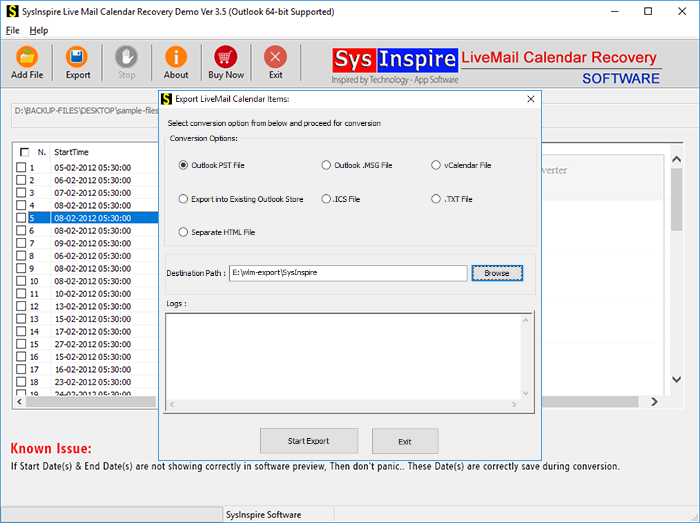
Task: Check the checkbox for row 10
Action: click(x=21, y=281)
